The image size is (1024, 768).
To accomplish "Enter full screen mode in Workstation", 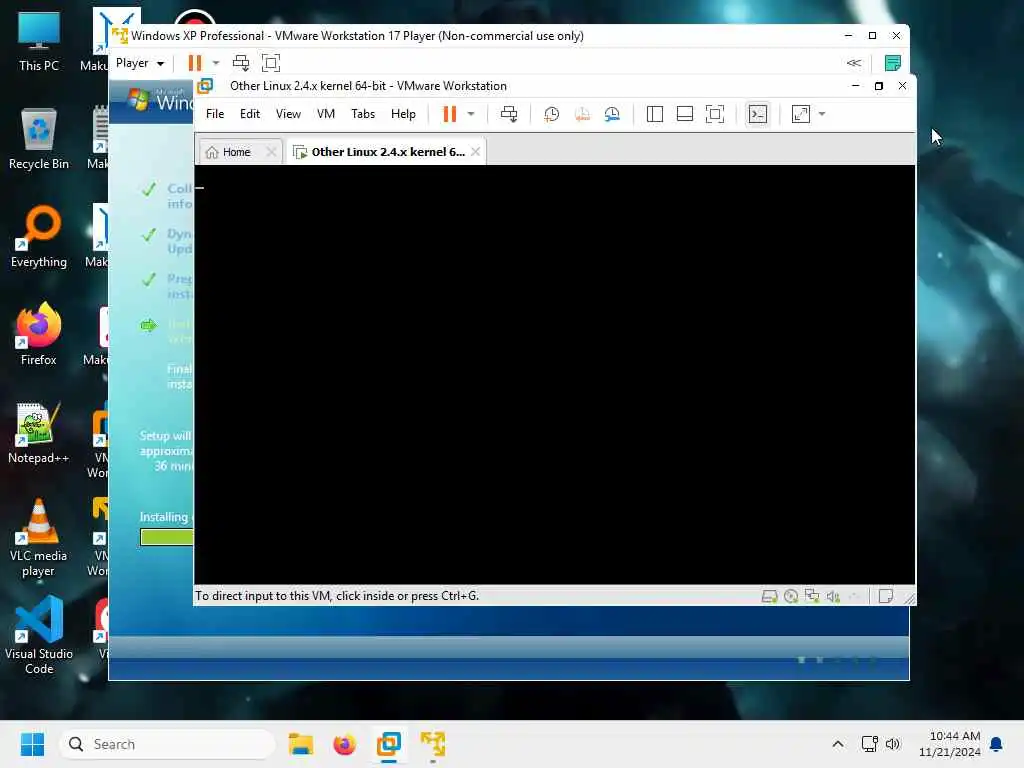I will pyautogui.click(x=715, y=114).
